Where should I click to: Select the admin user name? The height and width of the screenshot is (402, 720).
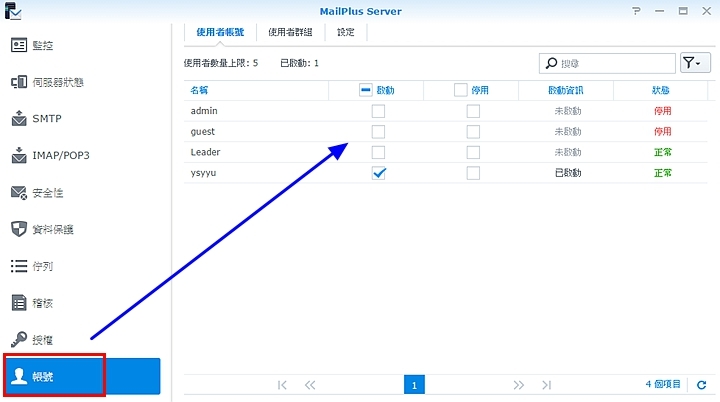204,111
